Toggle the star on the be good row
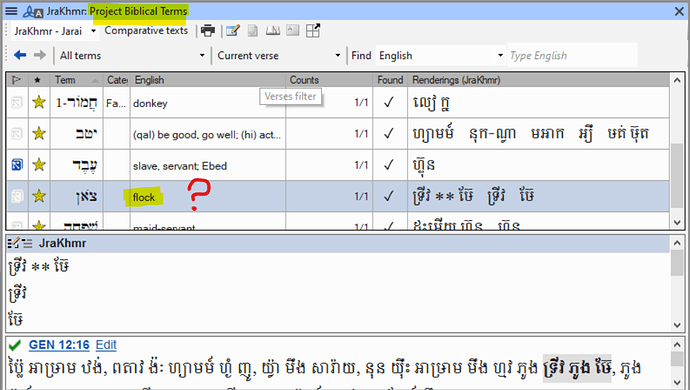This screenshot has width=690, height=390. (x=39, y=133)
